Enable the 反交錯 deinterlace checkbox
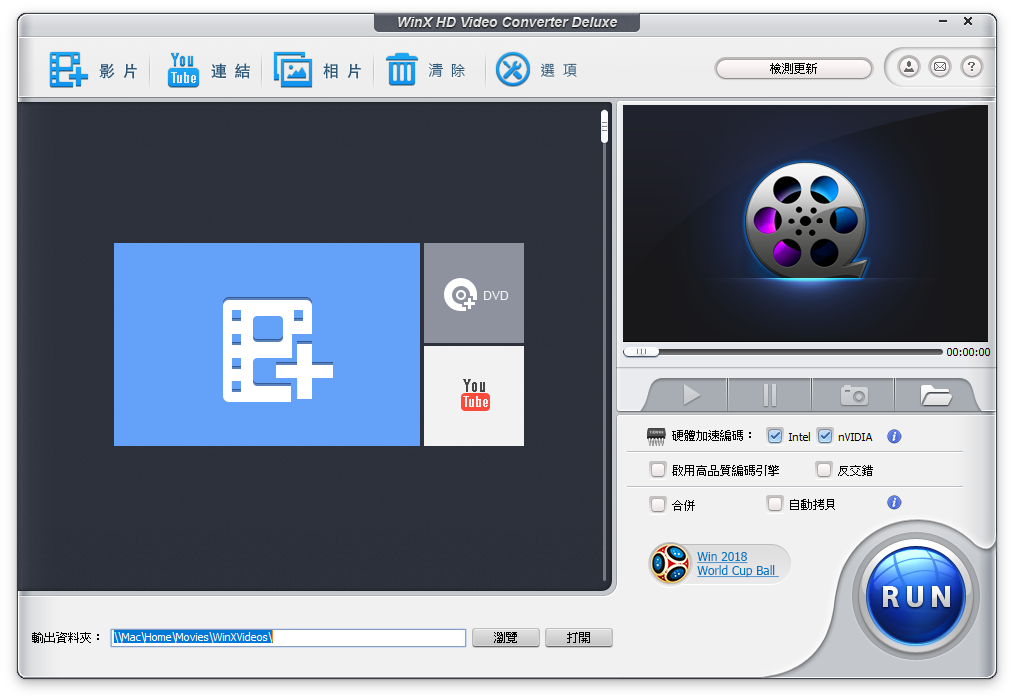Screen dimensions: 1014x700 coord(823,470)
